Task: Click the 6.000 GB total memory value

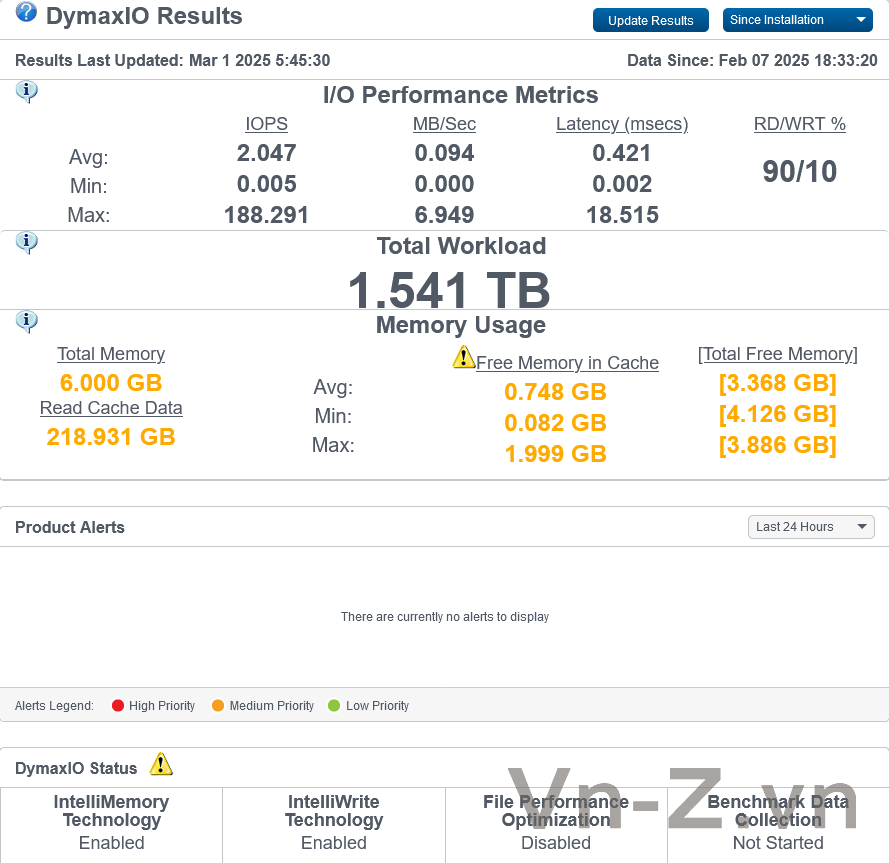Action: [x=111, y=383]
